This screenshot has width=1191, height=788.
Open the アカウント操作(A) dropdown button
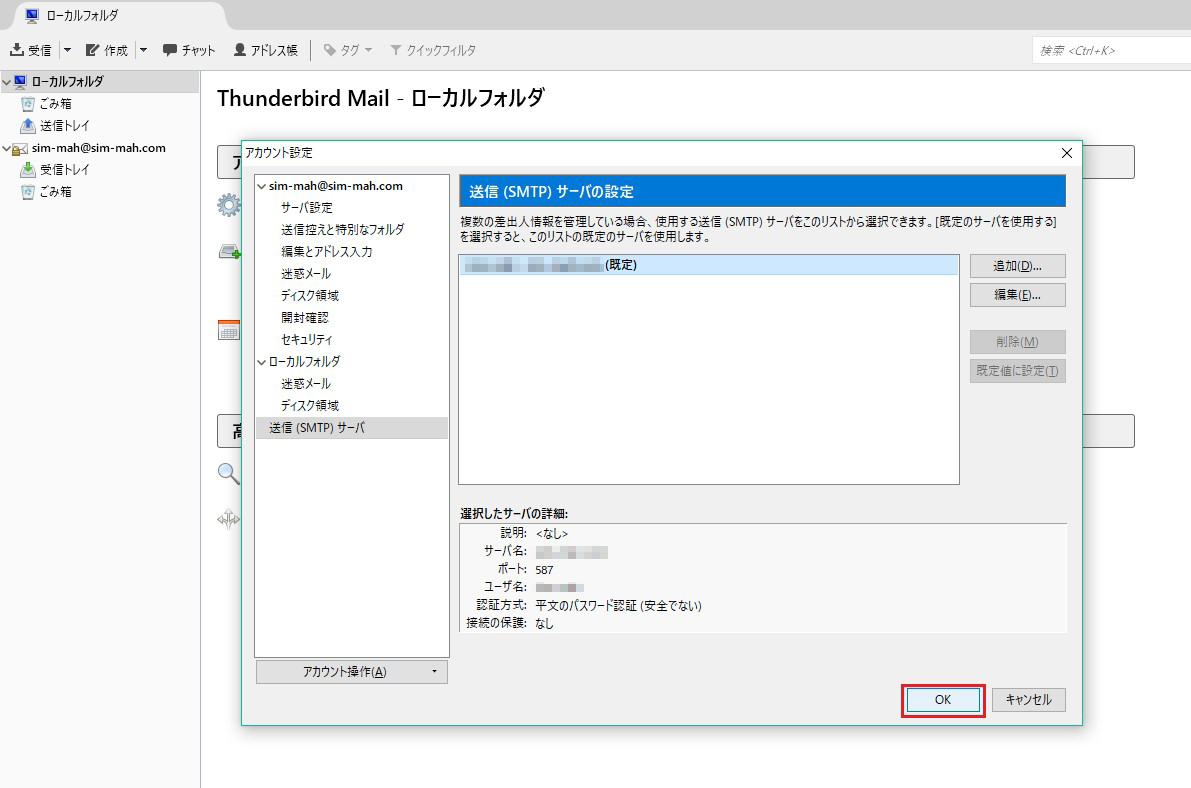(x=351, y=672)
